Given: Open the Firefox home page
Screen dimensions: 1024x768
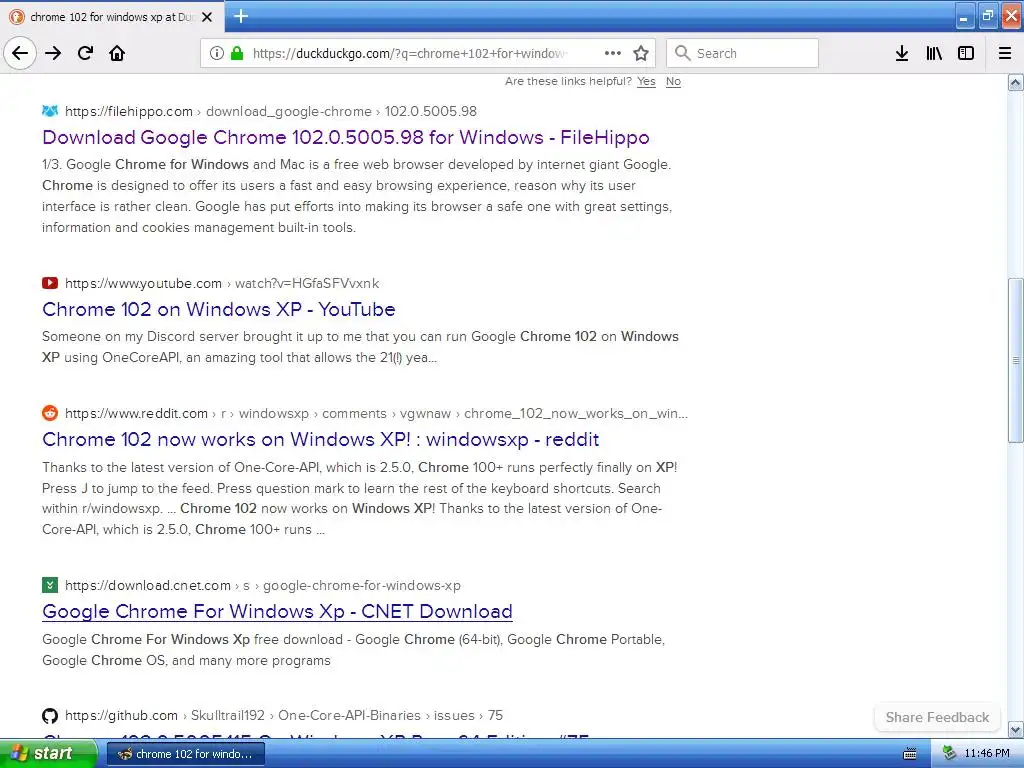Looking at the screenshot, I should coord(117,53).
